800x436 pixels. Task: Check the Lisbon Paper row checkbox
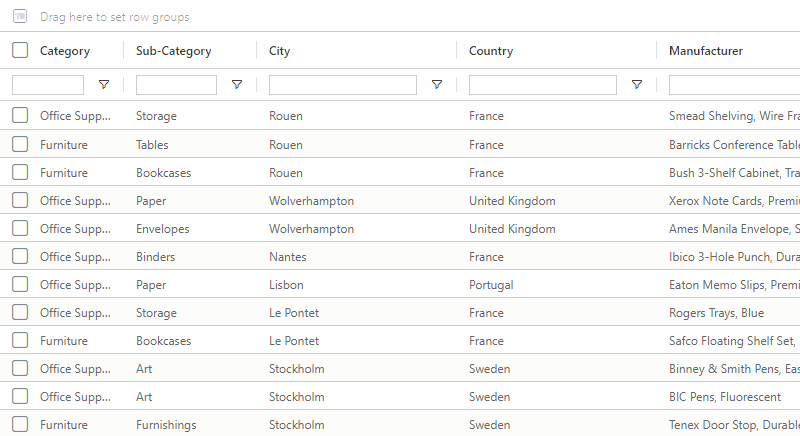(x=20, y=285)
